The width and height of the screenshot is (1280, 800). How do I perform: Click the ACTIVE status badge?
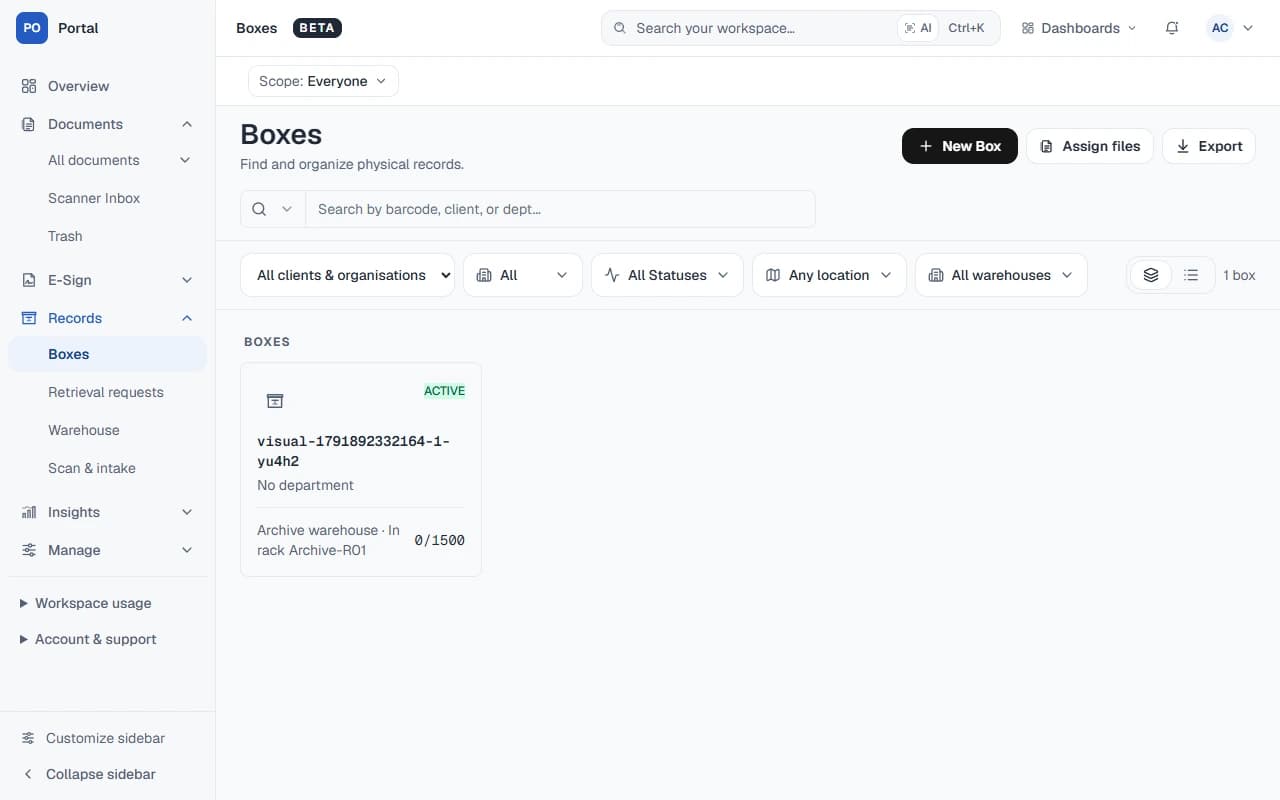445,391
